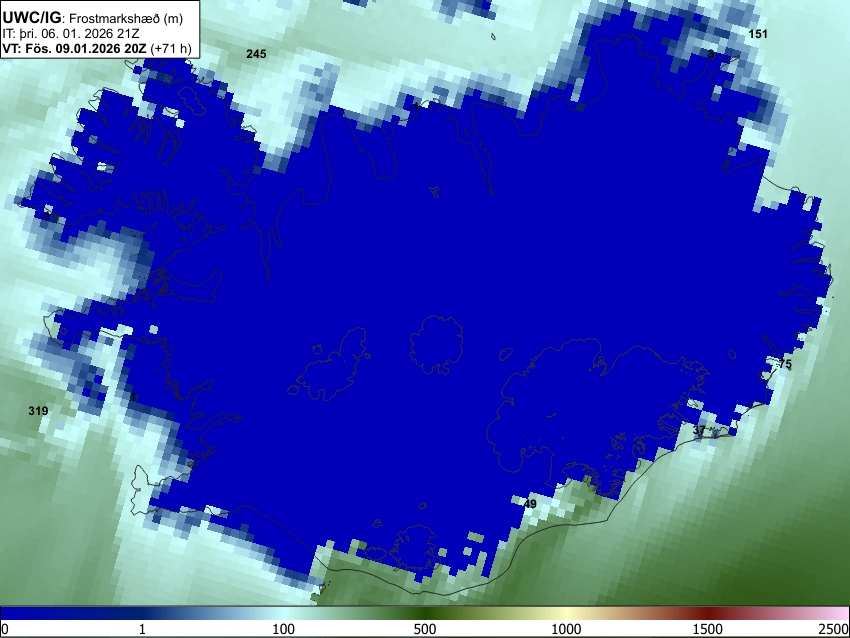Viewport: 850px width, 638px height.
Task: Click the 1500 label on the color scale
Action: [708, 629]
